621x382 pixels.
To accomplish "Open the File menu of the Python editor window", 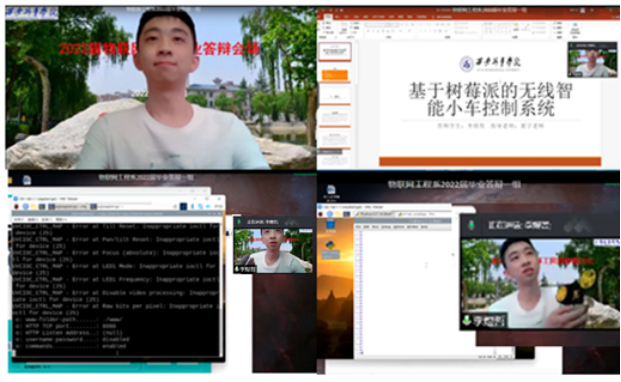I will [x=358, y=227].
